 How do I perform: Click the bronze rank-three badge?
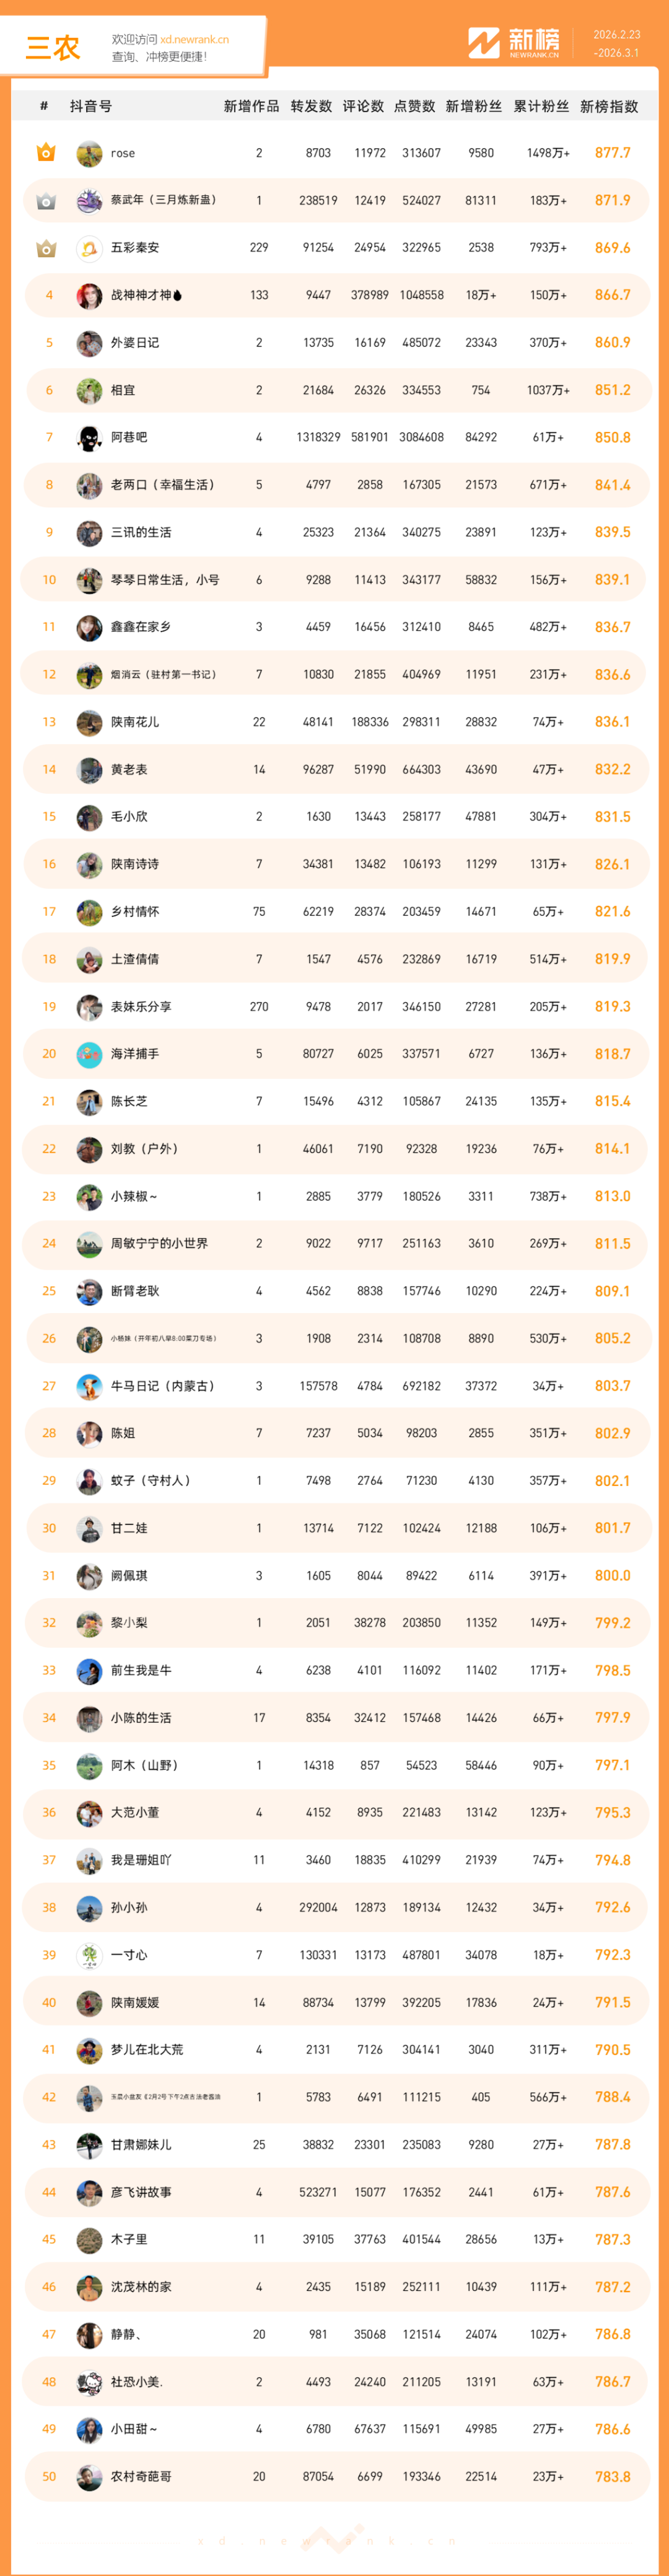pos(46,248)
